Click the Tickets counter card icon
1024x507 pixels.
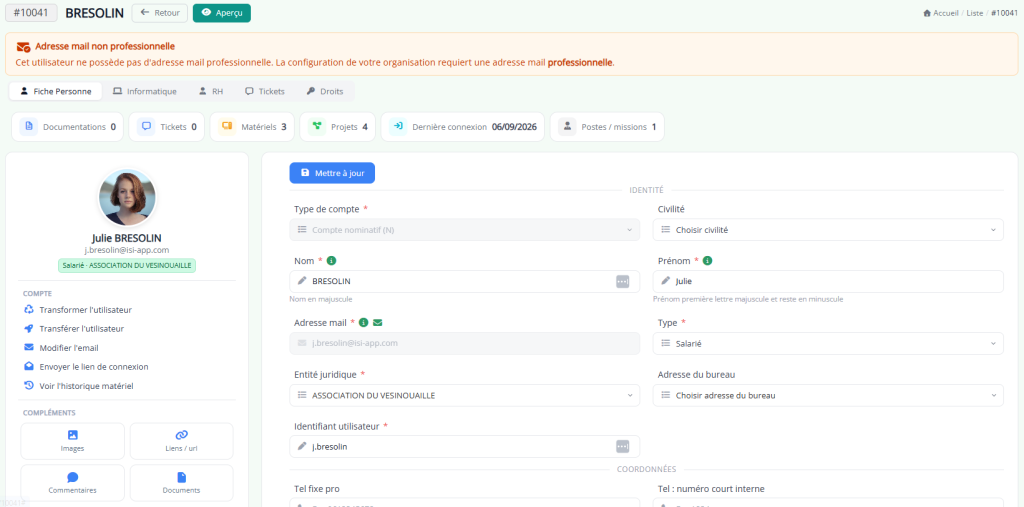[x=146, y=127]
